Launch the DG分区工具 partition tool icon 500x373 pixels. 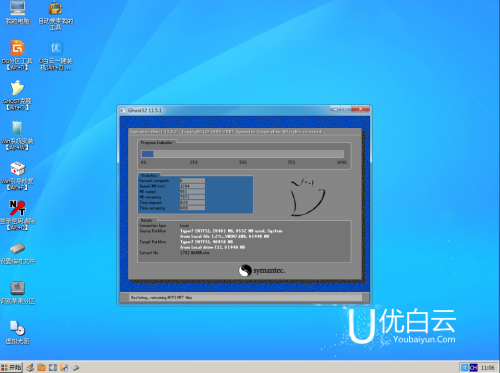17,55
